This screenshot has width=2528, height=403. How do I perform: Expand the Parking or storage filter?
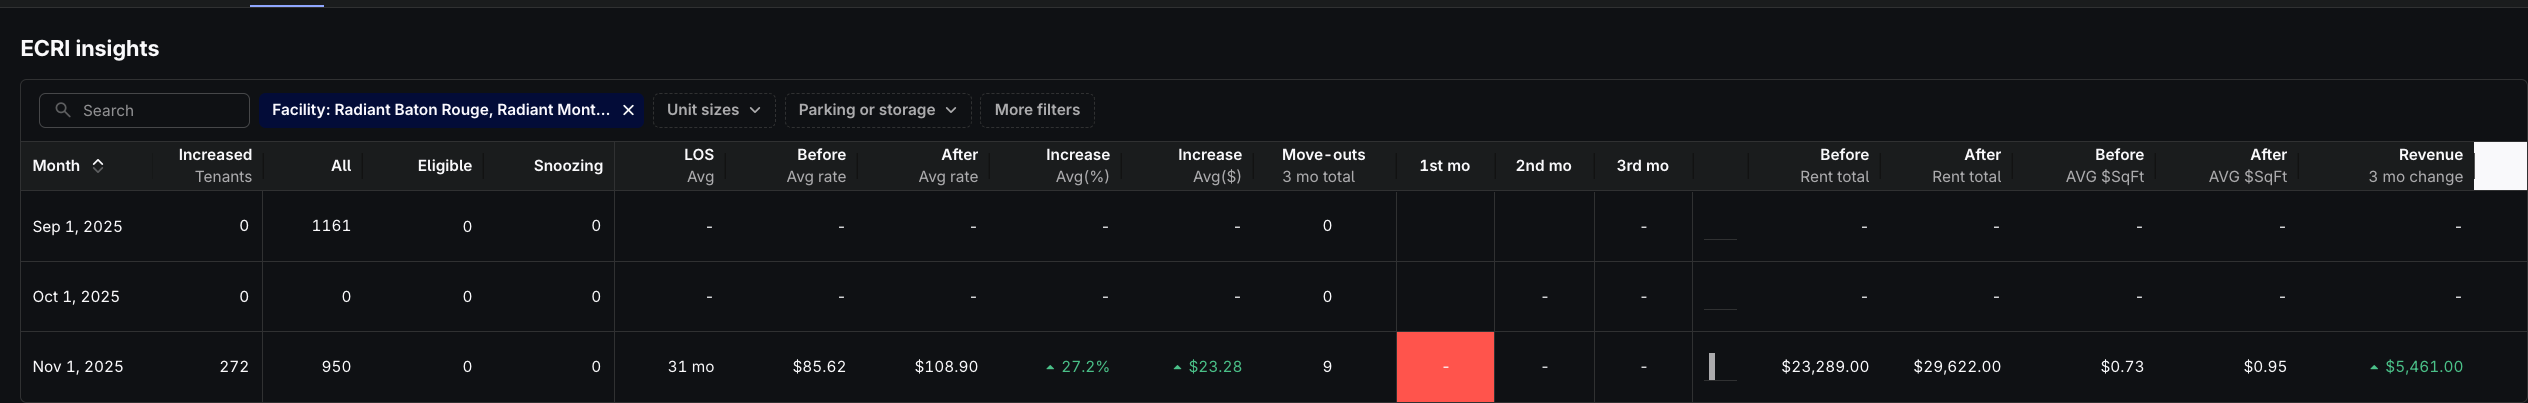tap(877, 110)
